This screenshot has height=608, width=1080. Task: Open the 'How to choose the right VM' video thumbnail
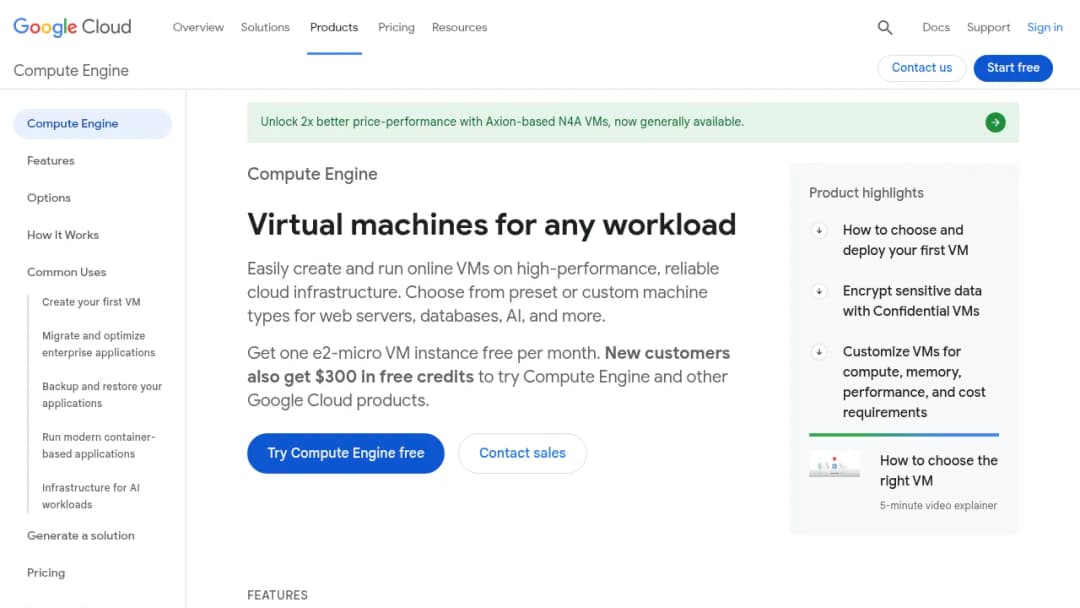tap(834, 465)
